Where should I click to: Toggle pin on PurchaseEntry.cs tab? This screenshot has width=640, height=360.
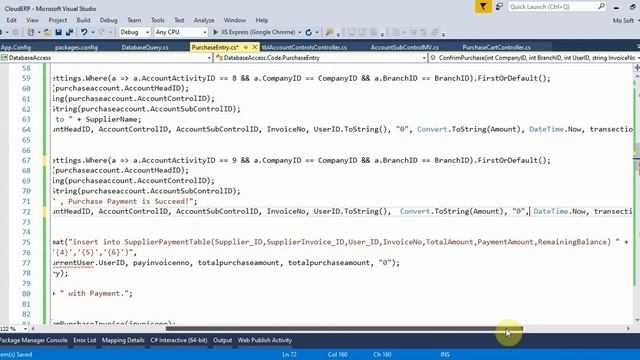(246, 47)
